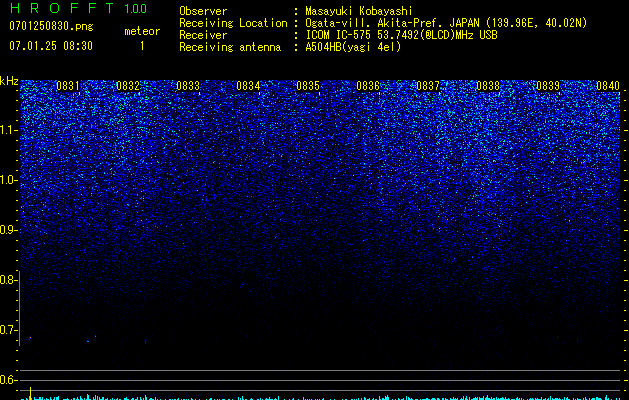Click the Receiver field label

(x=203, y=35)
